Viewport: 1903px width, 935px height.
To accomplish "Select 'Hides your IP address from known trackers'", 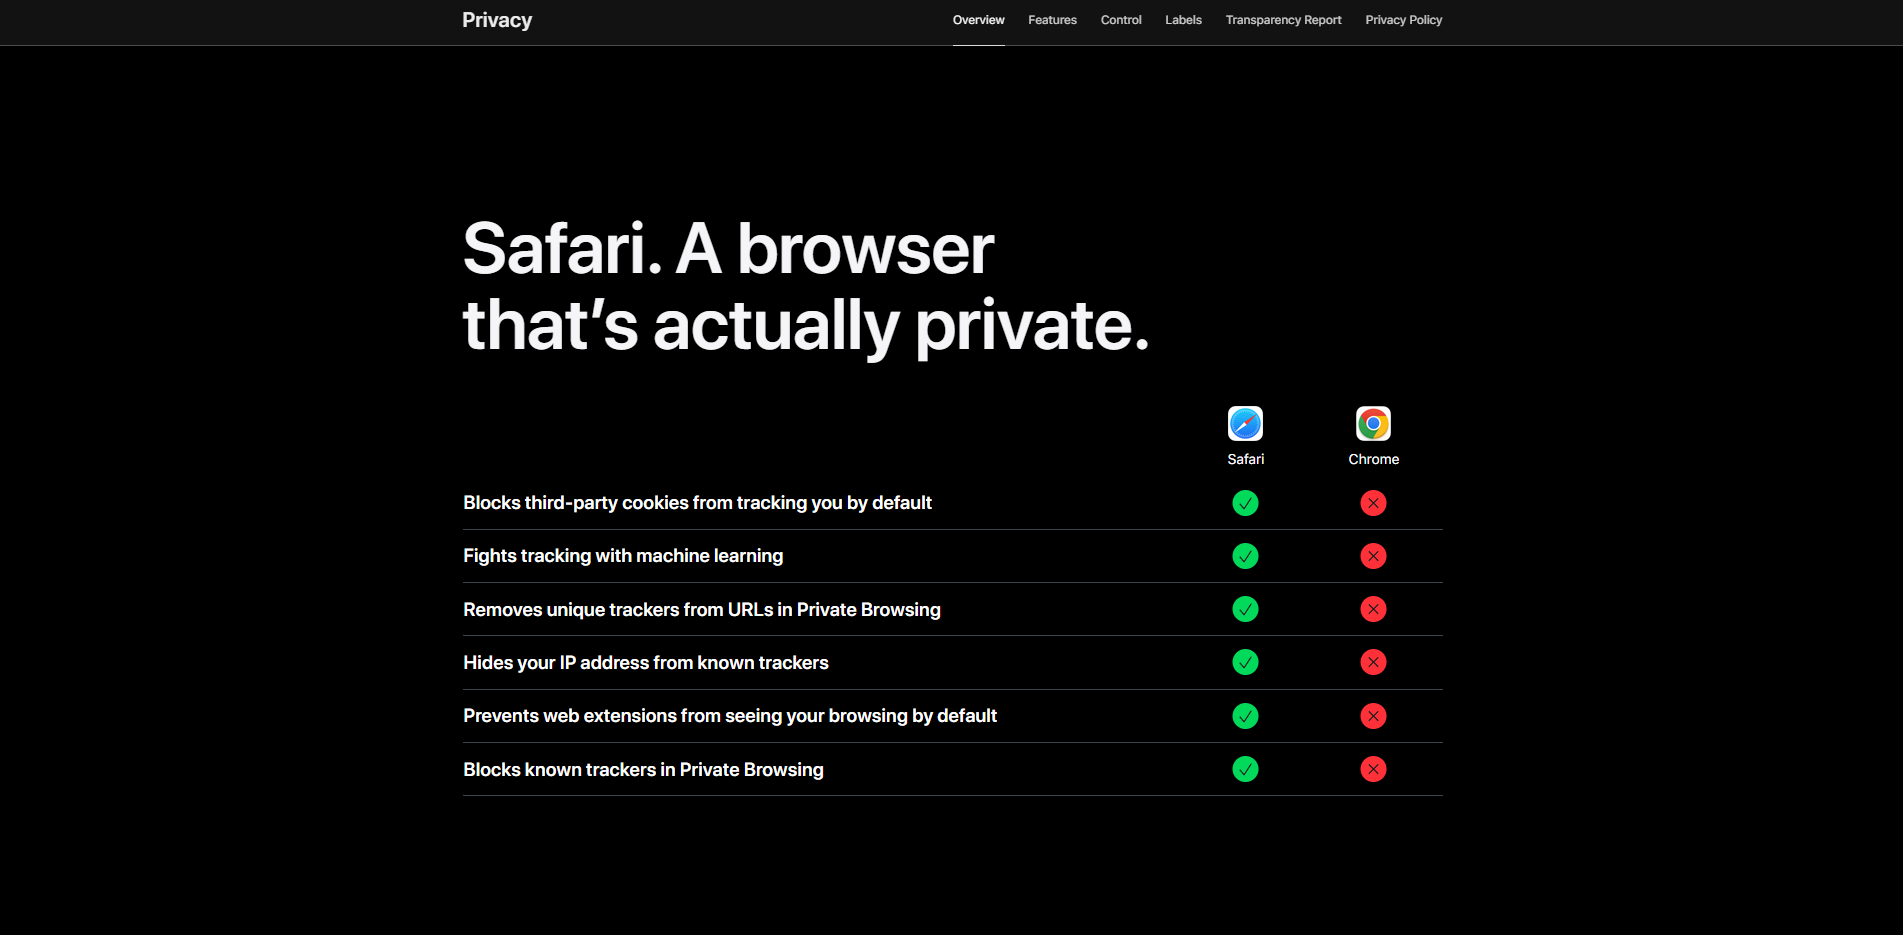I will 646,663.
